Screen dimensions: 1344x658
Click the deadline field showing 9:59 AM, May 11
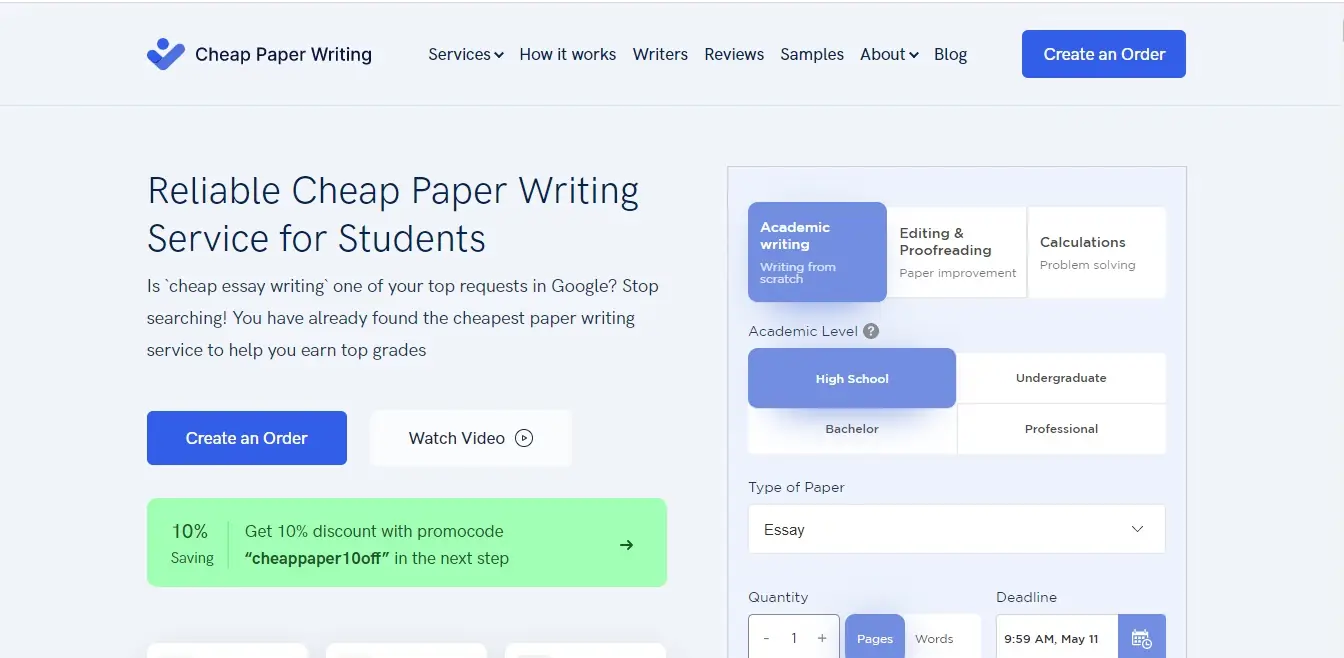[1057, 638]
